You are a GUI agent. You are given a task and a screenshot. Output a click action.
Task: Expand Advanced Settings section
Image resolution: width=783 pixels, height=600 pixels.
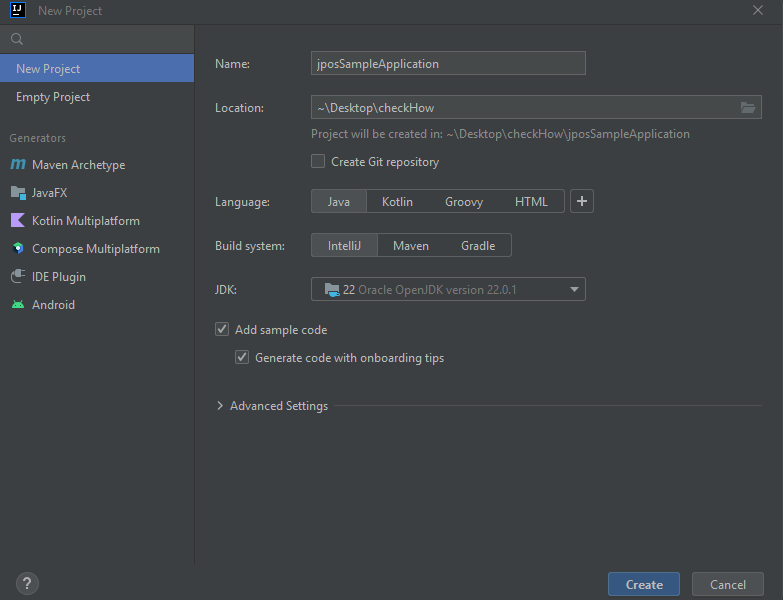[221, 406]
